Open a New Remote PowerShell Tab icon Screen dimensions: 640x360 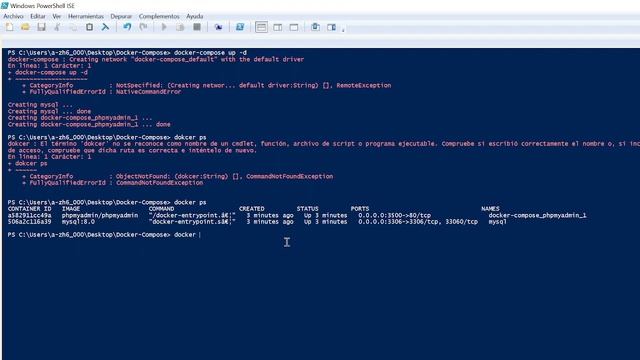pyautogui.click(x=218, y=27)
